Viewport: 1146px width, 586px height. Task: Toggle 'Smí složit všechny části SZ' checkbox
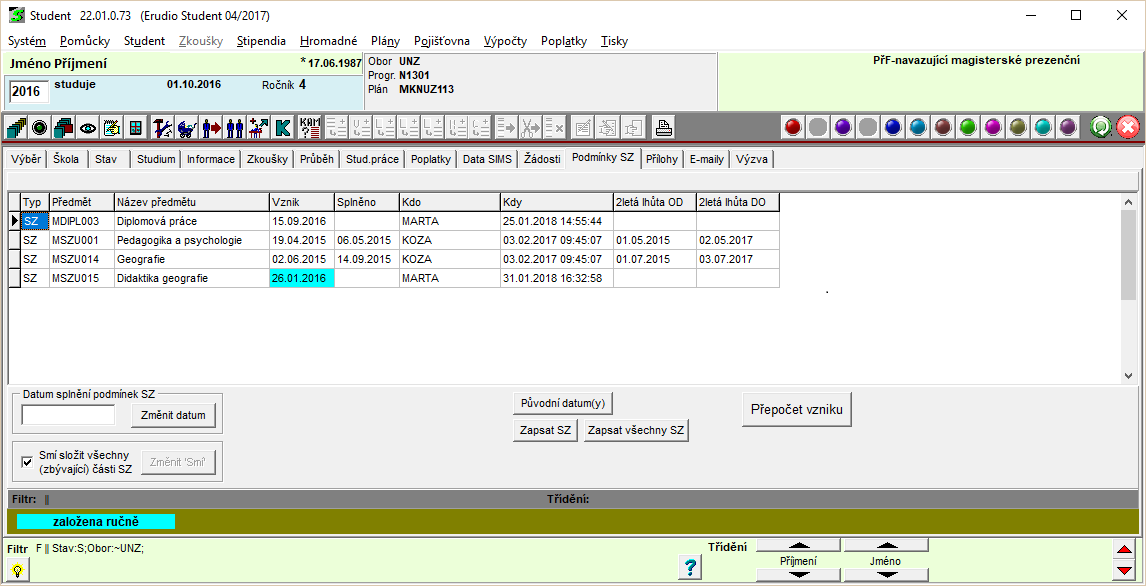(27, 461)
